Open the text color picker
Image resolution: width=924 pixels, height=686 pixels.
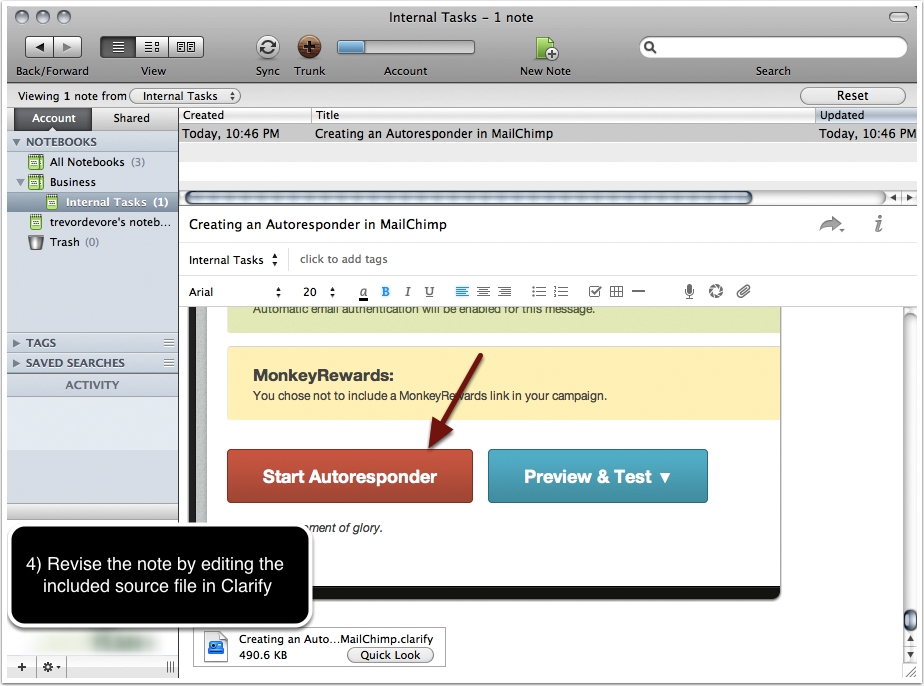tap(364, 292)
